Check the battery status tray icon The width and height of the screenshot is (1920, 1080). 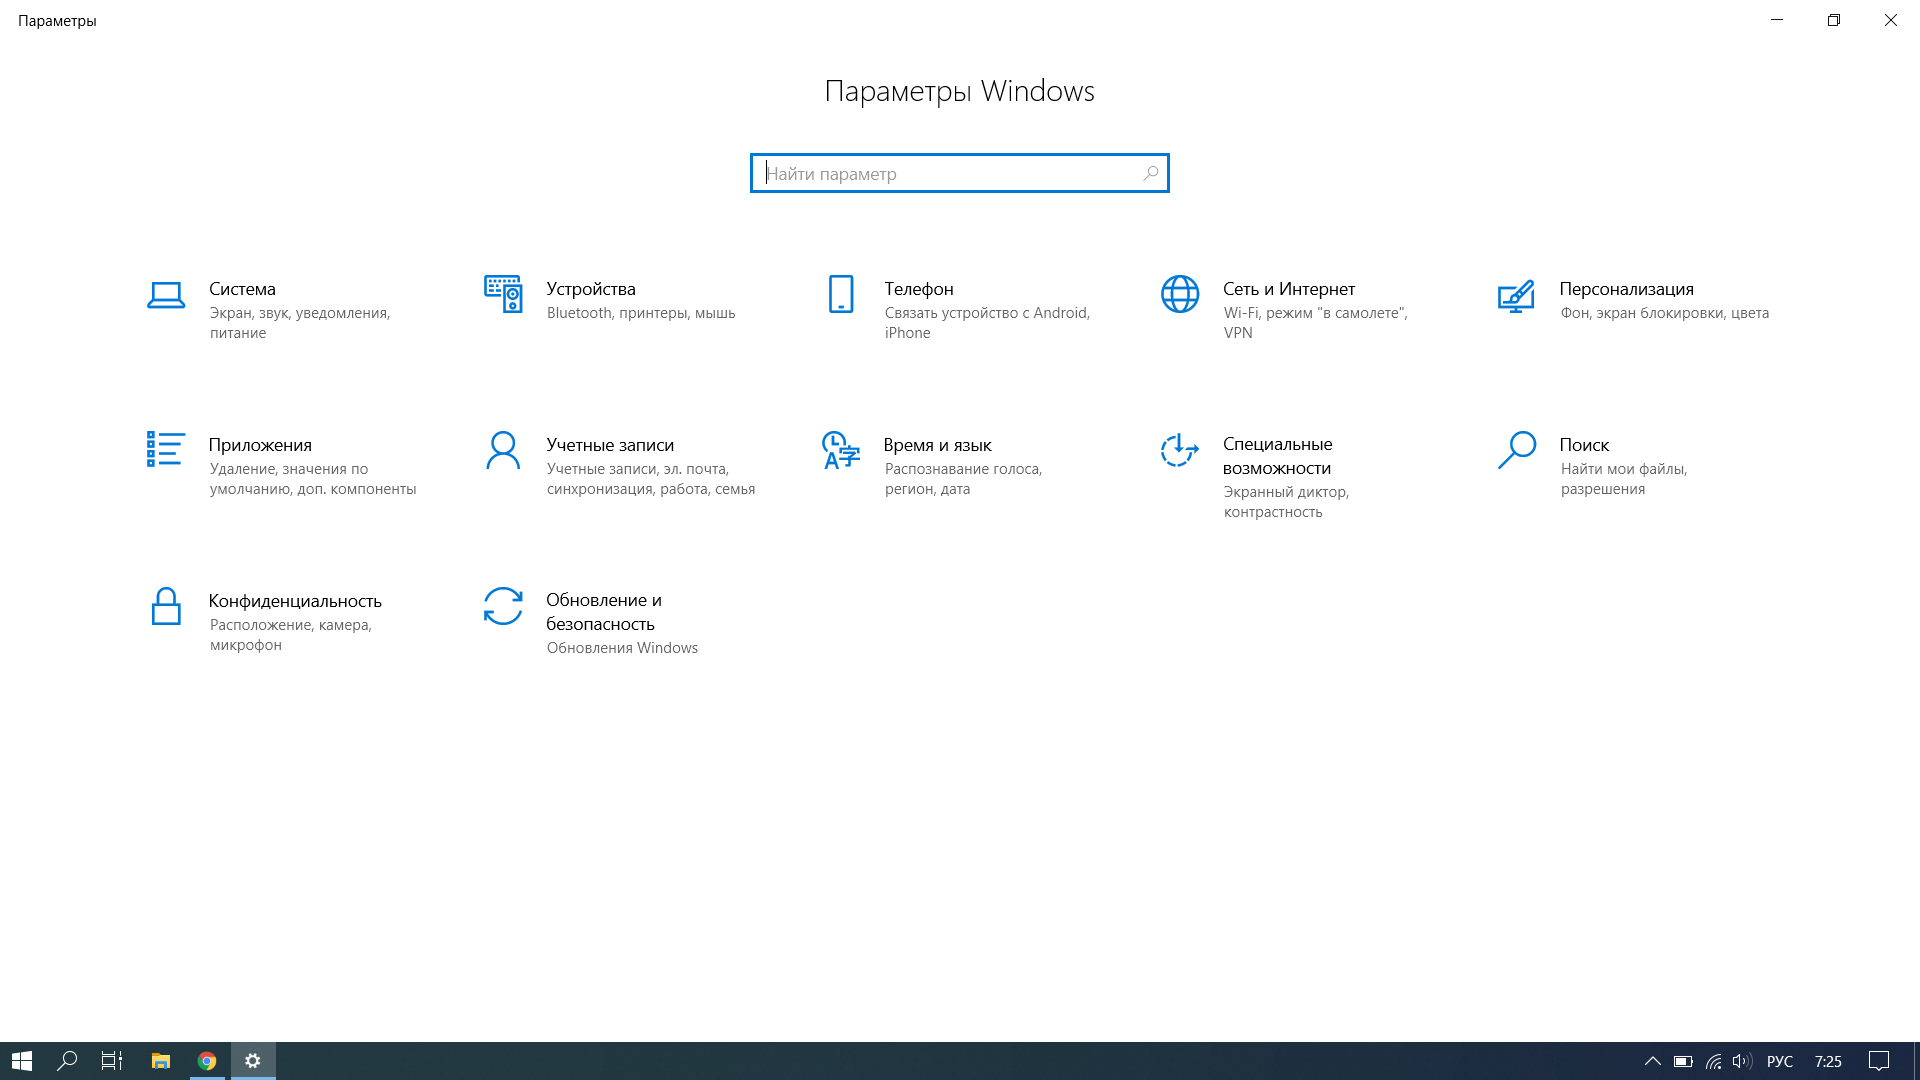point(1683,1061)
